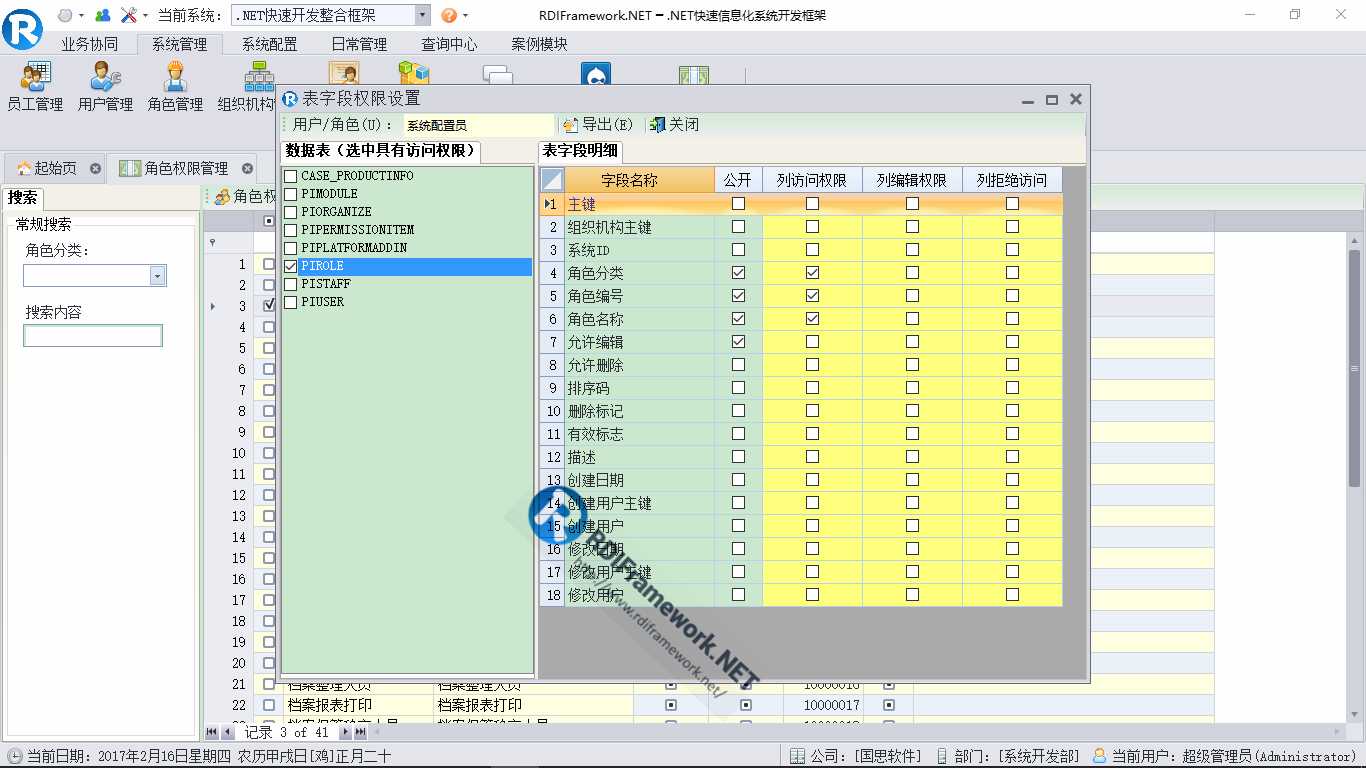The width and height of the screenshot is (1366, 768).
Task: Go to last record in navigator
Action: [x=361, y=733]
